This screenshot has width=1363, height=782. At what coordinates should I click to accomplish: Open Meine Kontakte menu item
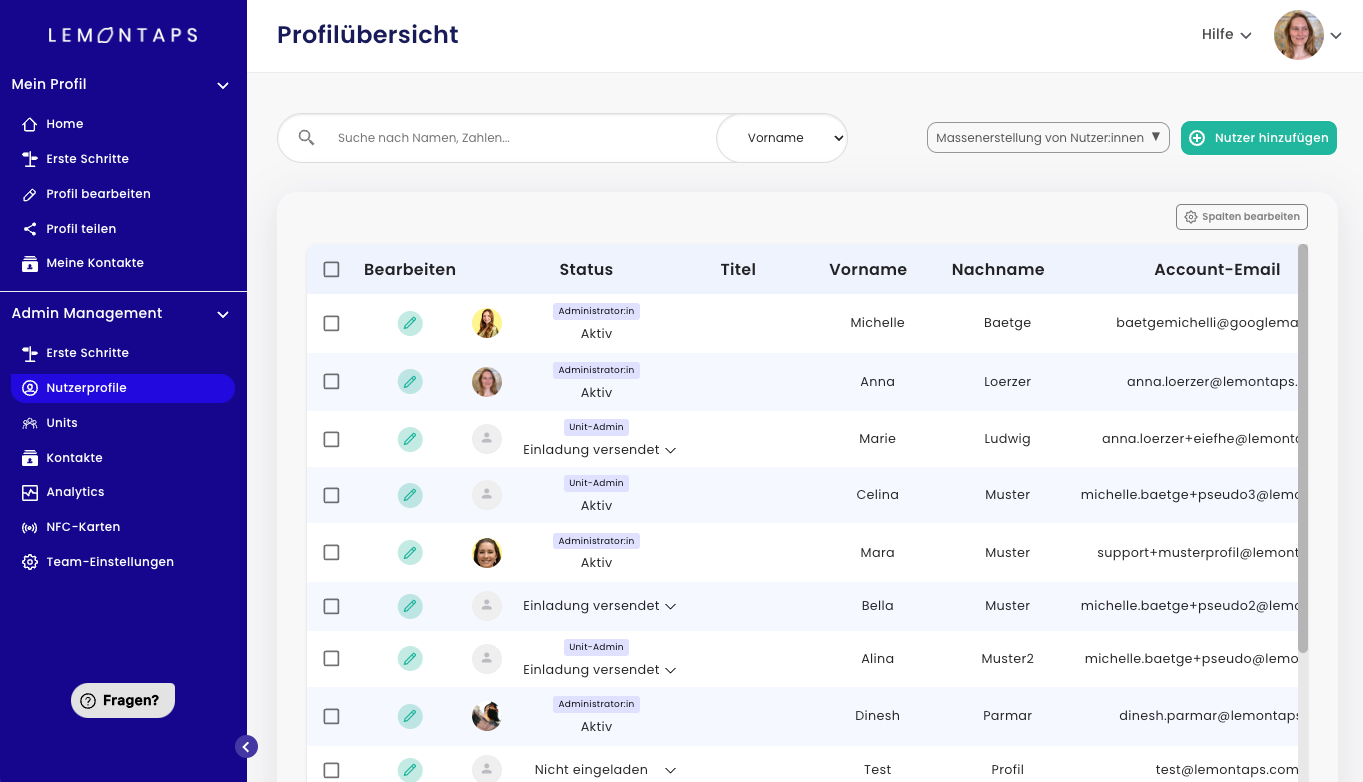95,263
